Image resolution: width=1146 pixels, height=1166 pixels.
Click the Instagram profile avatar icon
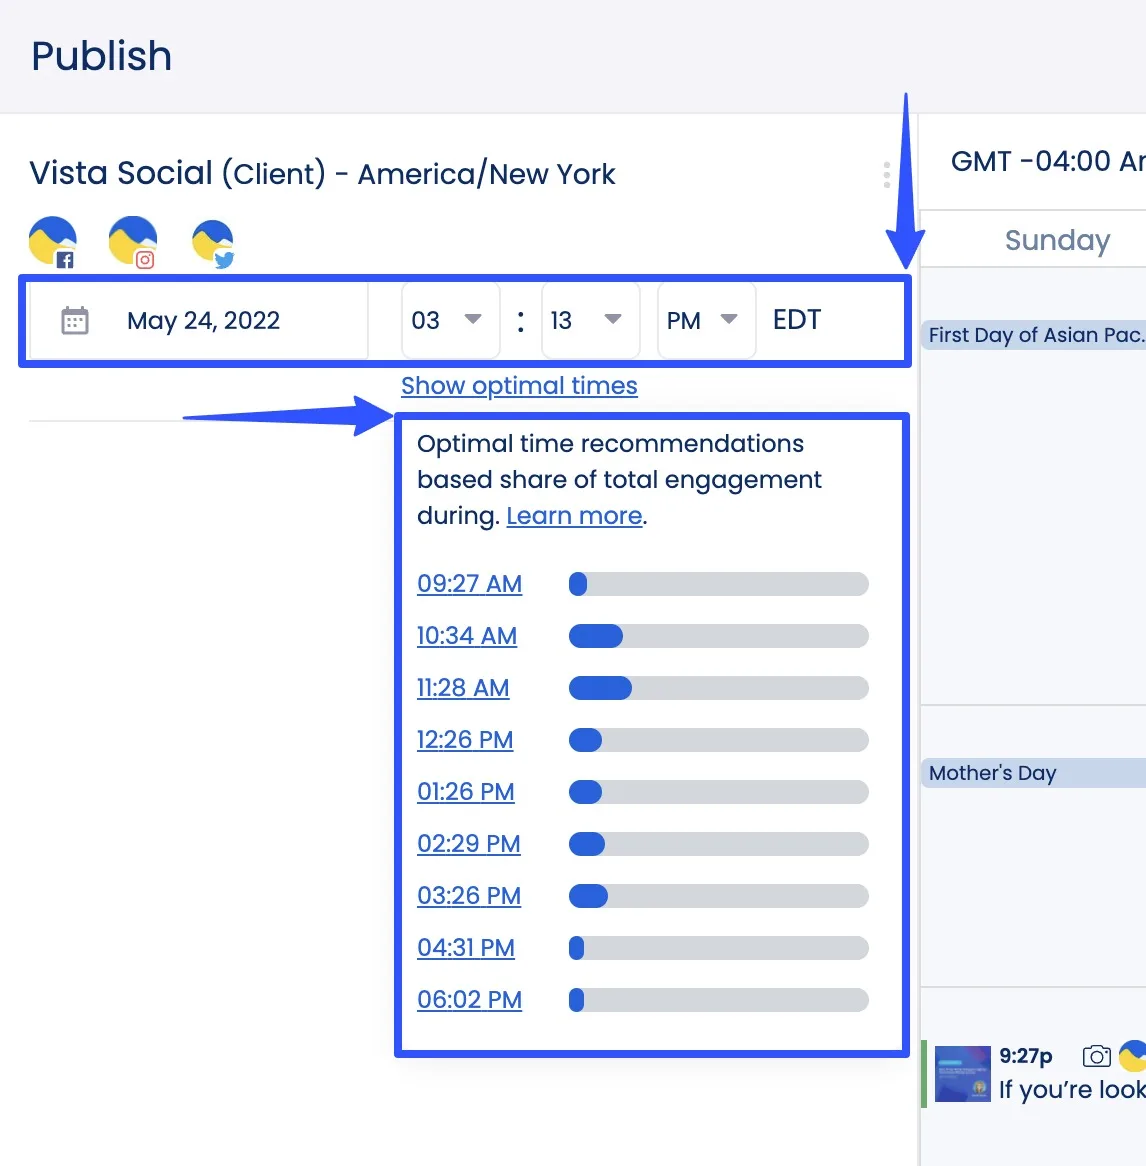(x=133, y=242)
